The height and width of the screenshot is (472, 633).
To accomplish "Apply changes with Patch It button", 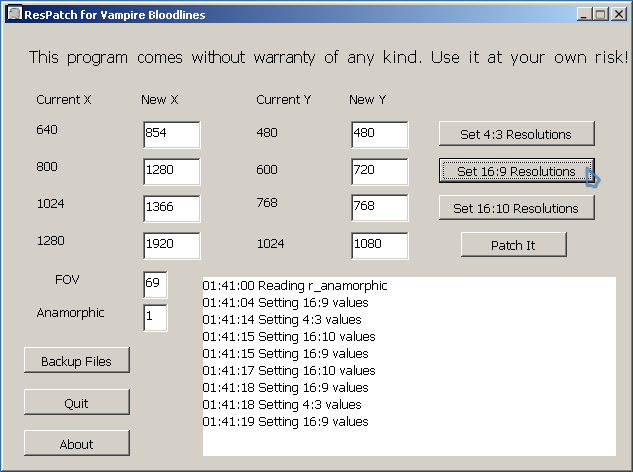I will coord(514,245).
